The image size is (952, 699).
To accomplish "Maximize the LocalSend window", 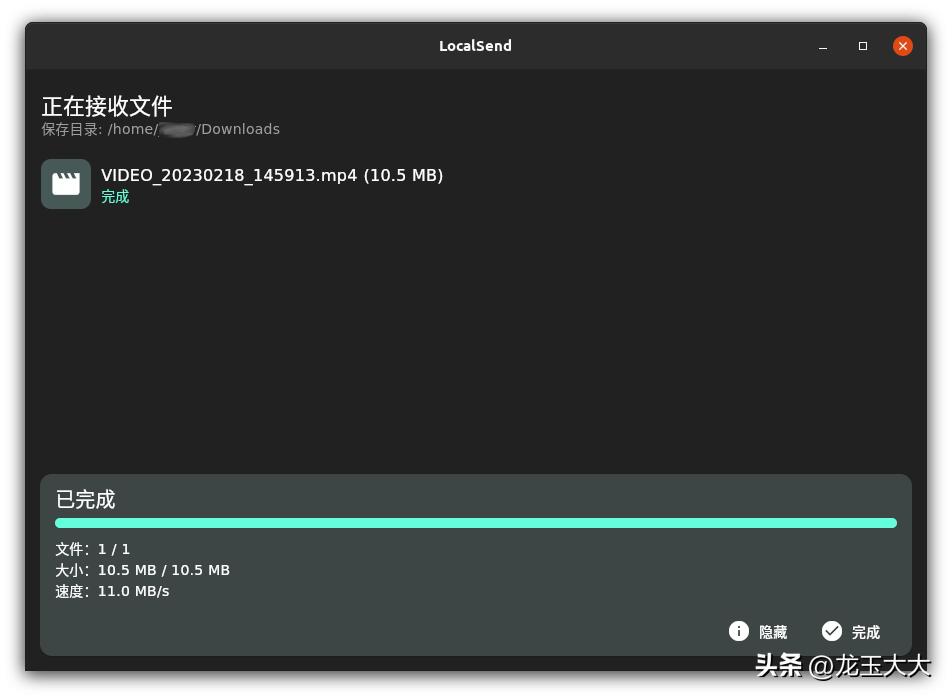I will (x=863, y=46).
